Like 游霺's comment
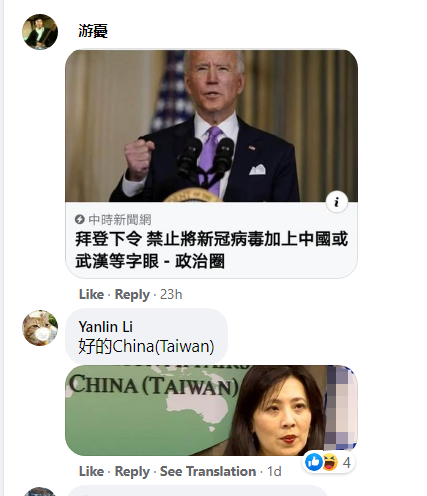This screenshot has width=427, height=496. pos(91,294)
